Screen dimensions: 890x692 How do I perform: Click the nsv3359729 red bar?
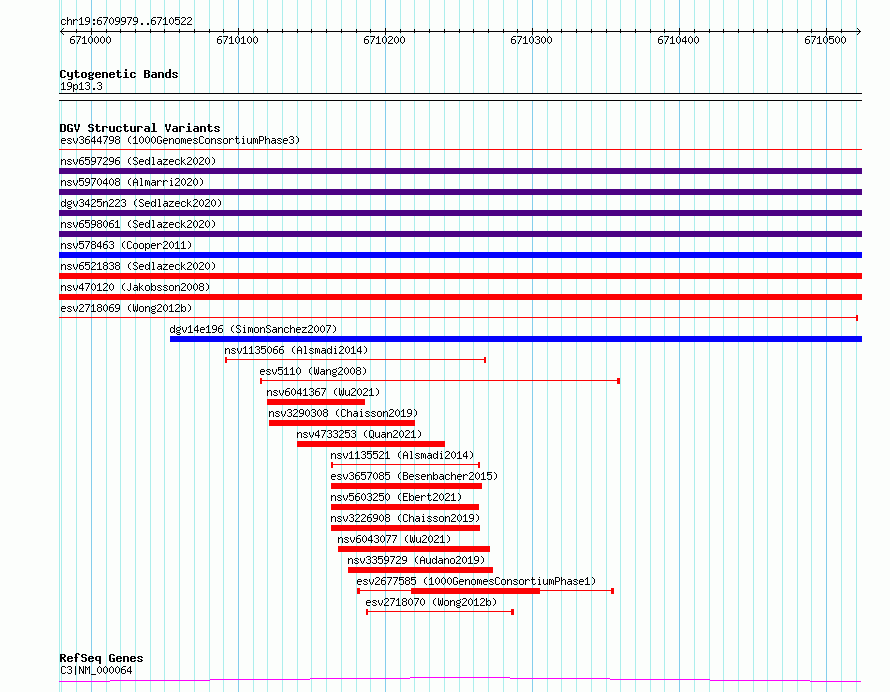pos(420,570)
